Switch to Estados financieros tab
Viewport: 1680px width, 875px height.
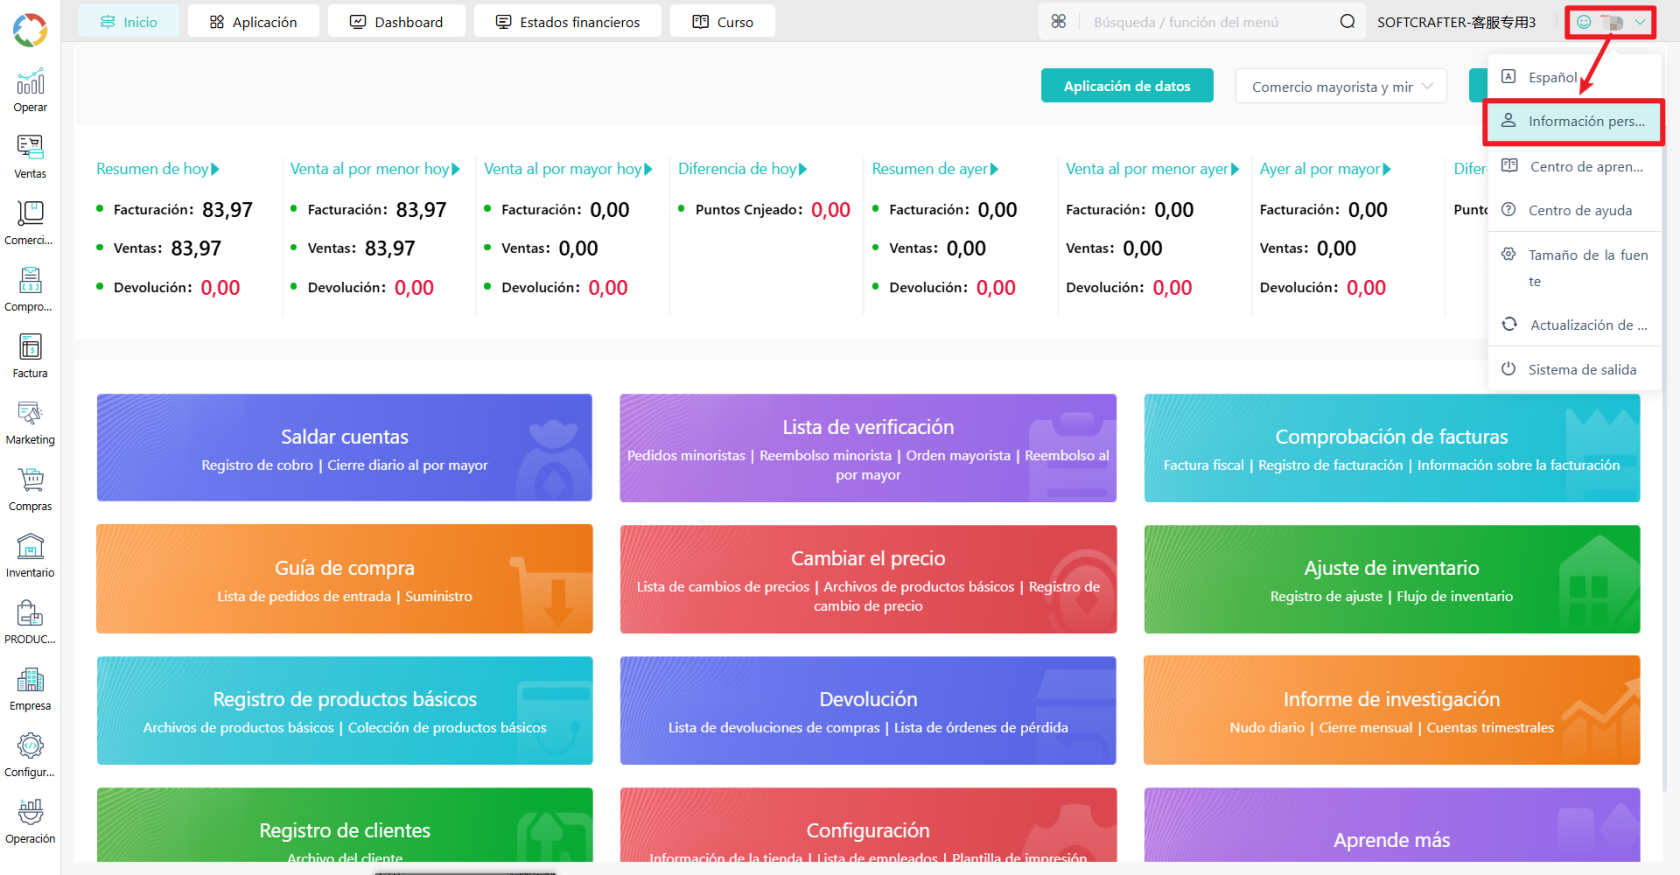pos(568,21)
